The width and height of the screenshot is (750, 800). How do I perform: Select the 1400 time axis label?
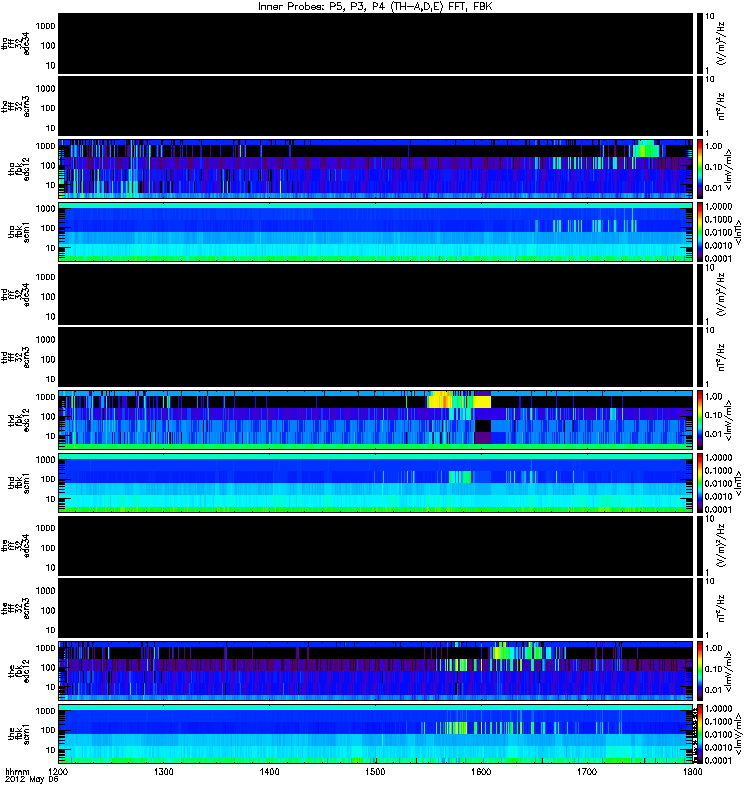[x=269, y=771]
